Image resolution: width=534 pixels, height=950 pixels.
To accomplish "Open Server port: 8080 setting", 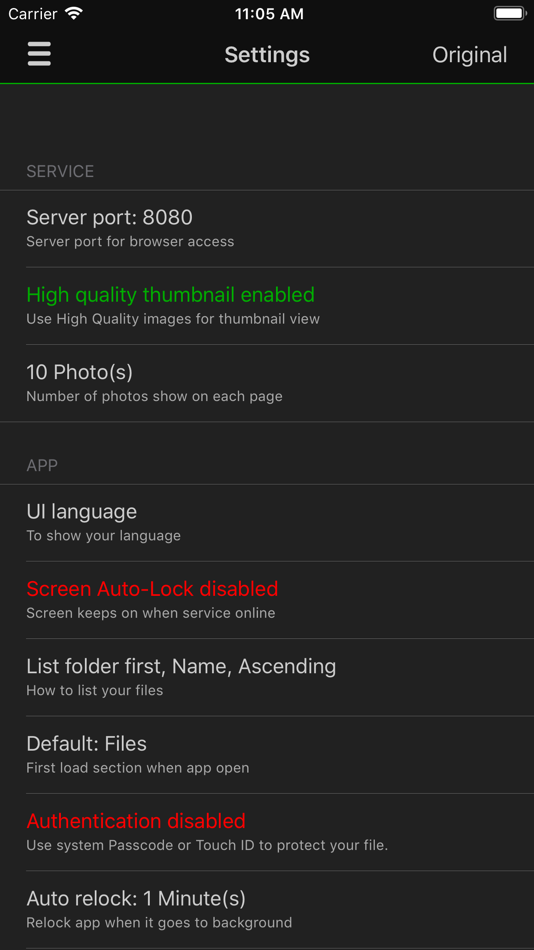I will (x=267, y=228).
